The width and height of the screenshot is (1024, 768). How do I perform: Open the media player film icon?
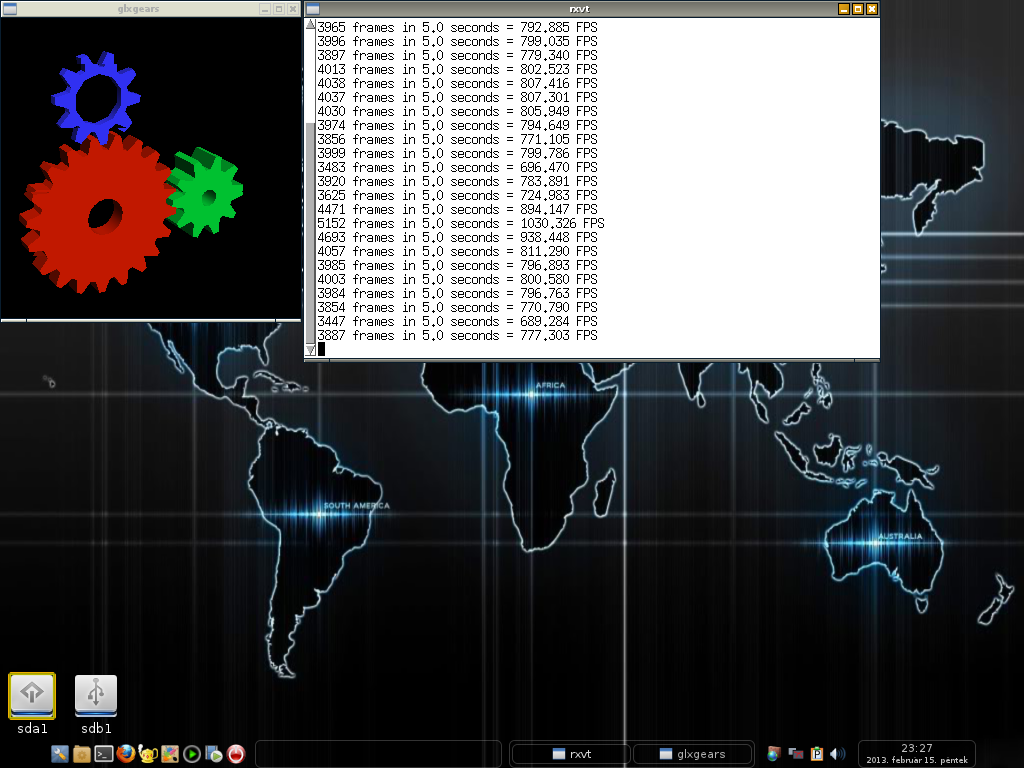point(214,754)
